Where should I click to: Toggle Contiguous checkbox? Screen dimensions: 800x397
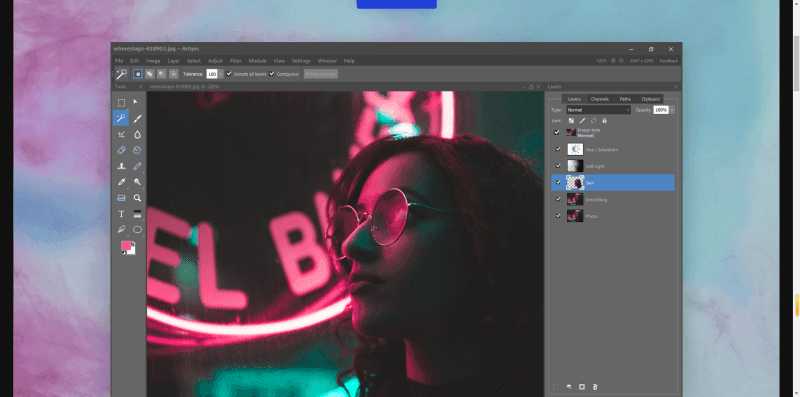(x=272, y=74)
